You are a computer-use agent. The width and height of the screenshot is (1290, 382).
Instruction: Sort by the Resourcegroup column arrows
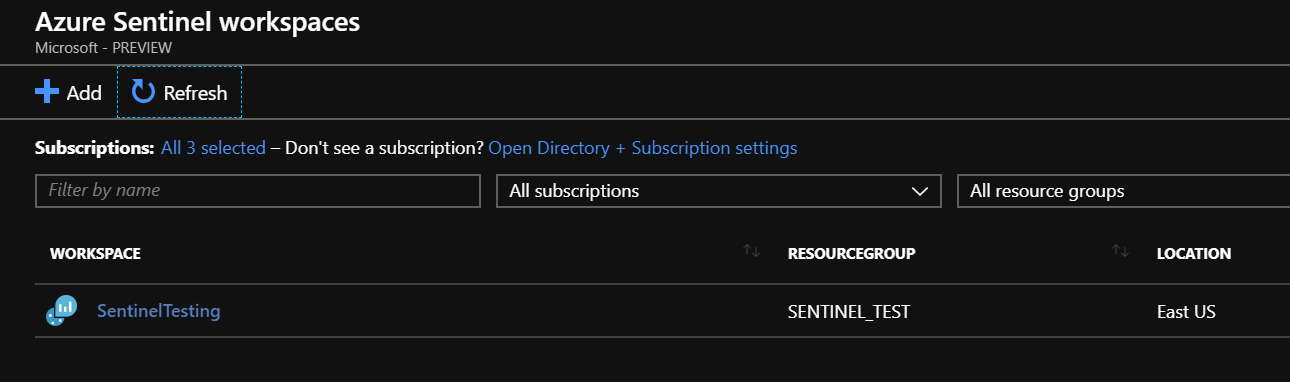[x=1121, y=250]
